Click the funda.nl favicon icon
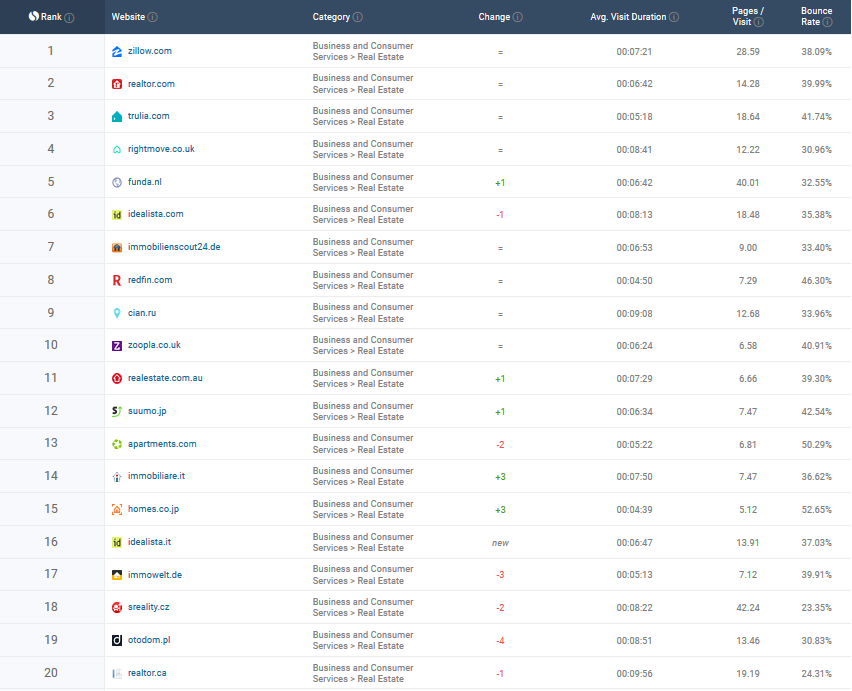The image size is (852, 691). click(117, 183)
